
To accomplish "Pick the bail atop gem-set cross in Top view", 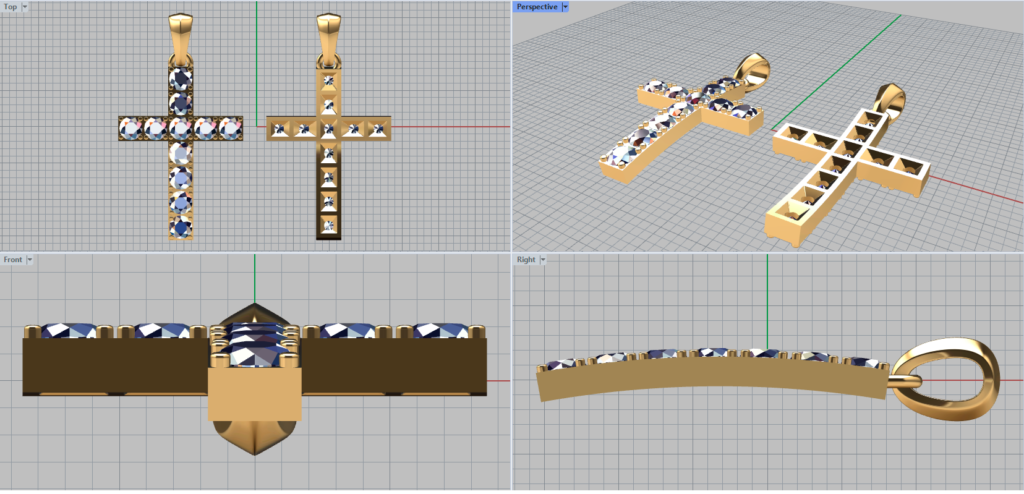I will tap(180, 33).
